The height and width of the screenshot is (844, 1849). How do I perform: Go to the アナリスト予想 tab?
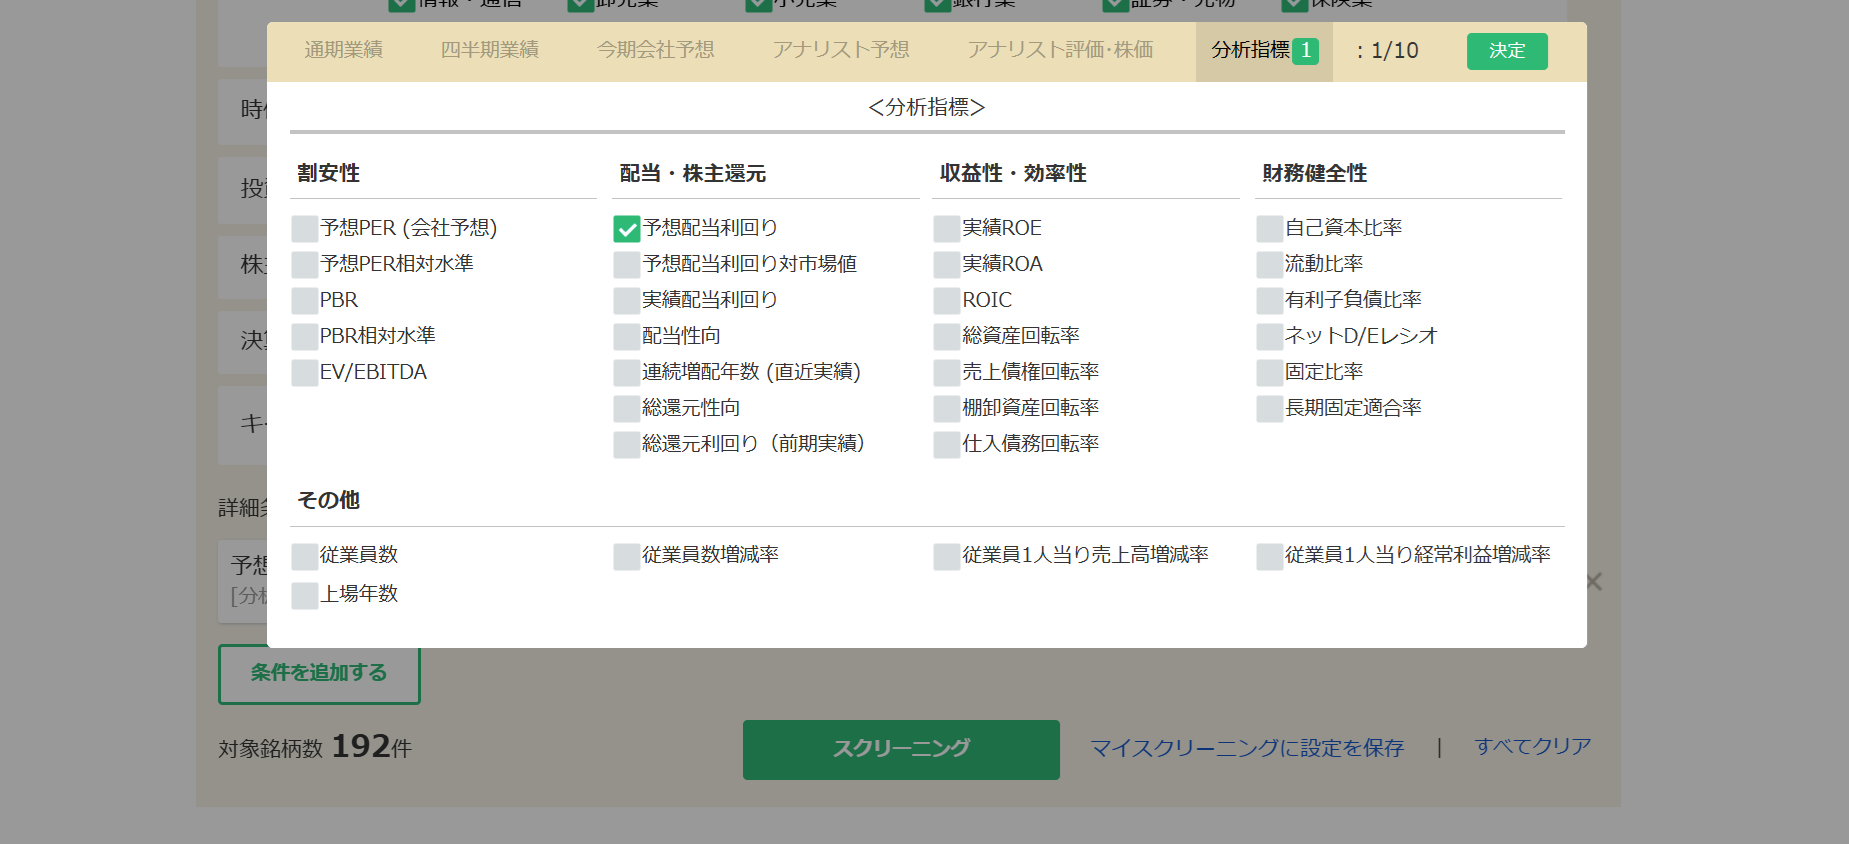tap(840, 50)
